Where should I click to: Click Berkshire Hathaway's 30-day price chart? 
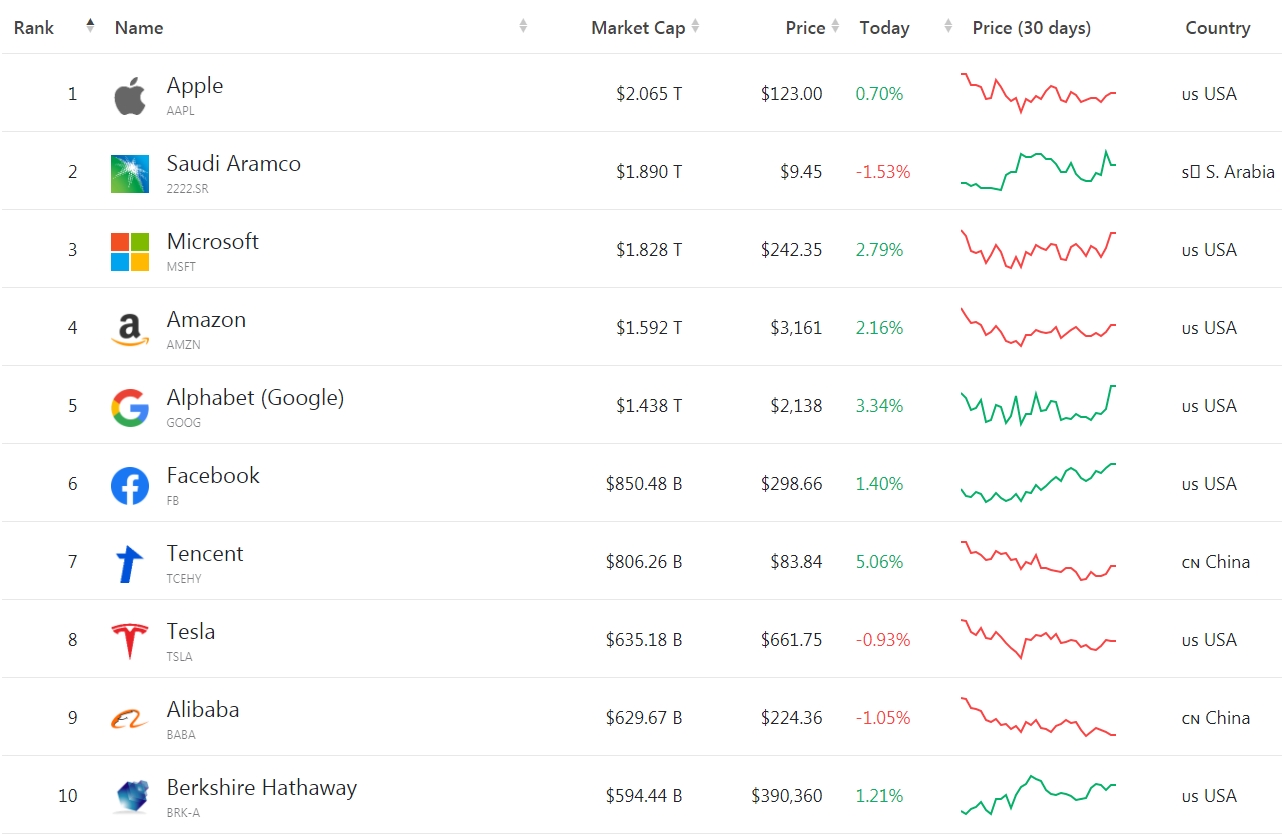click(1038, 795)
